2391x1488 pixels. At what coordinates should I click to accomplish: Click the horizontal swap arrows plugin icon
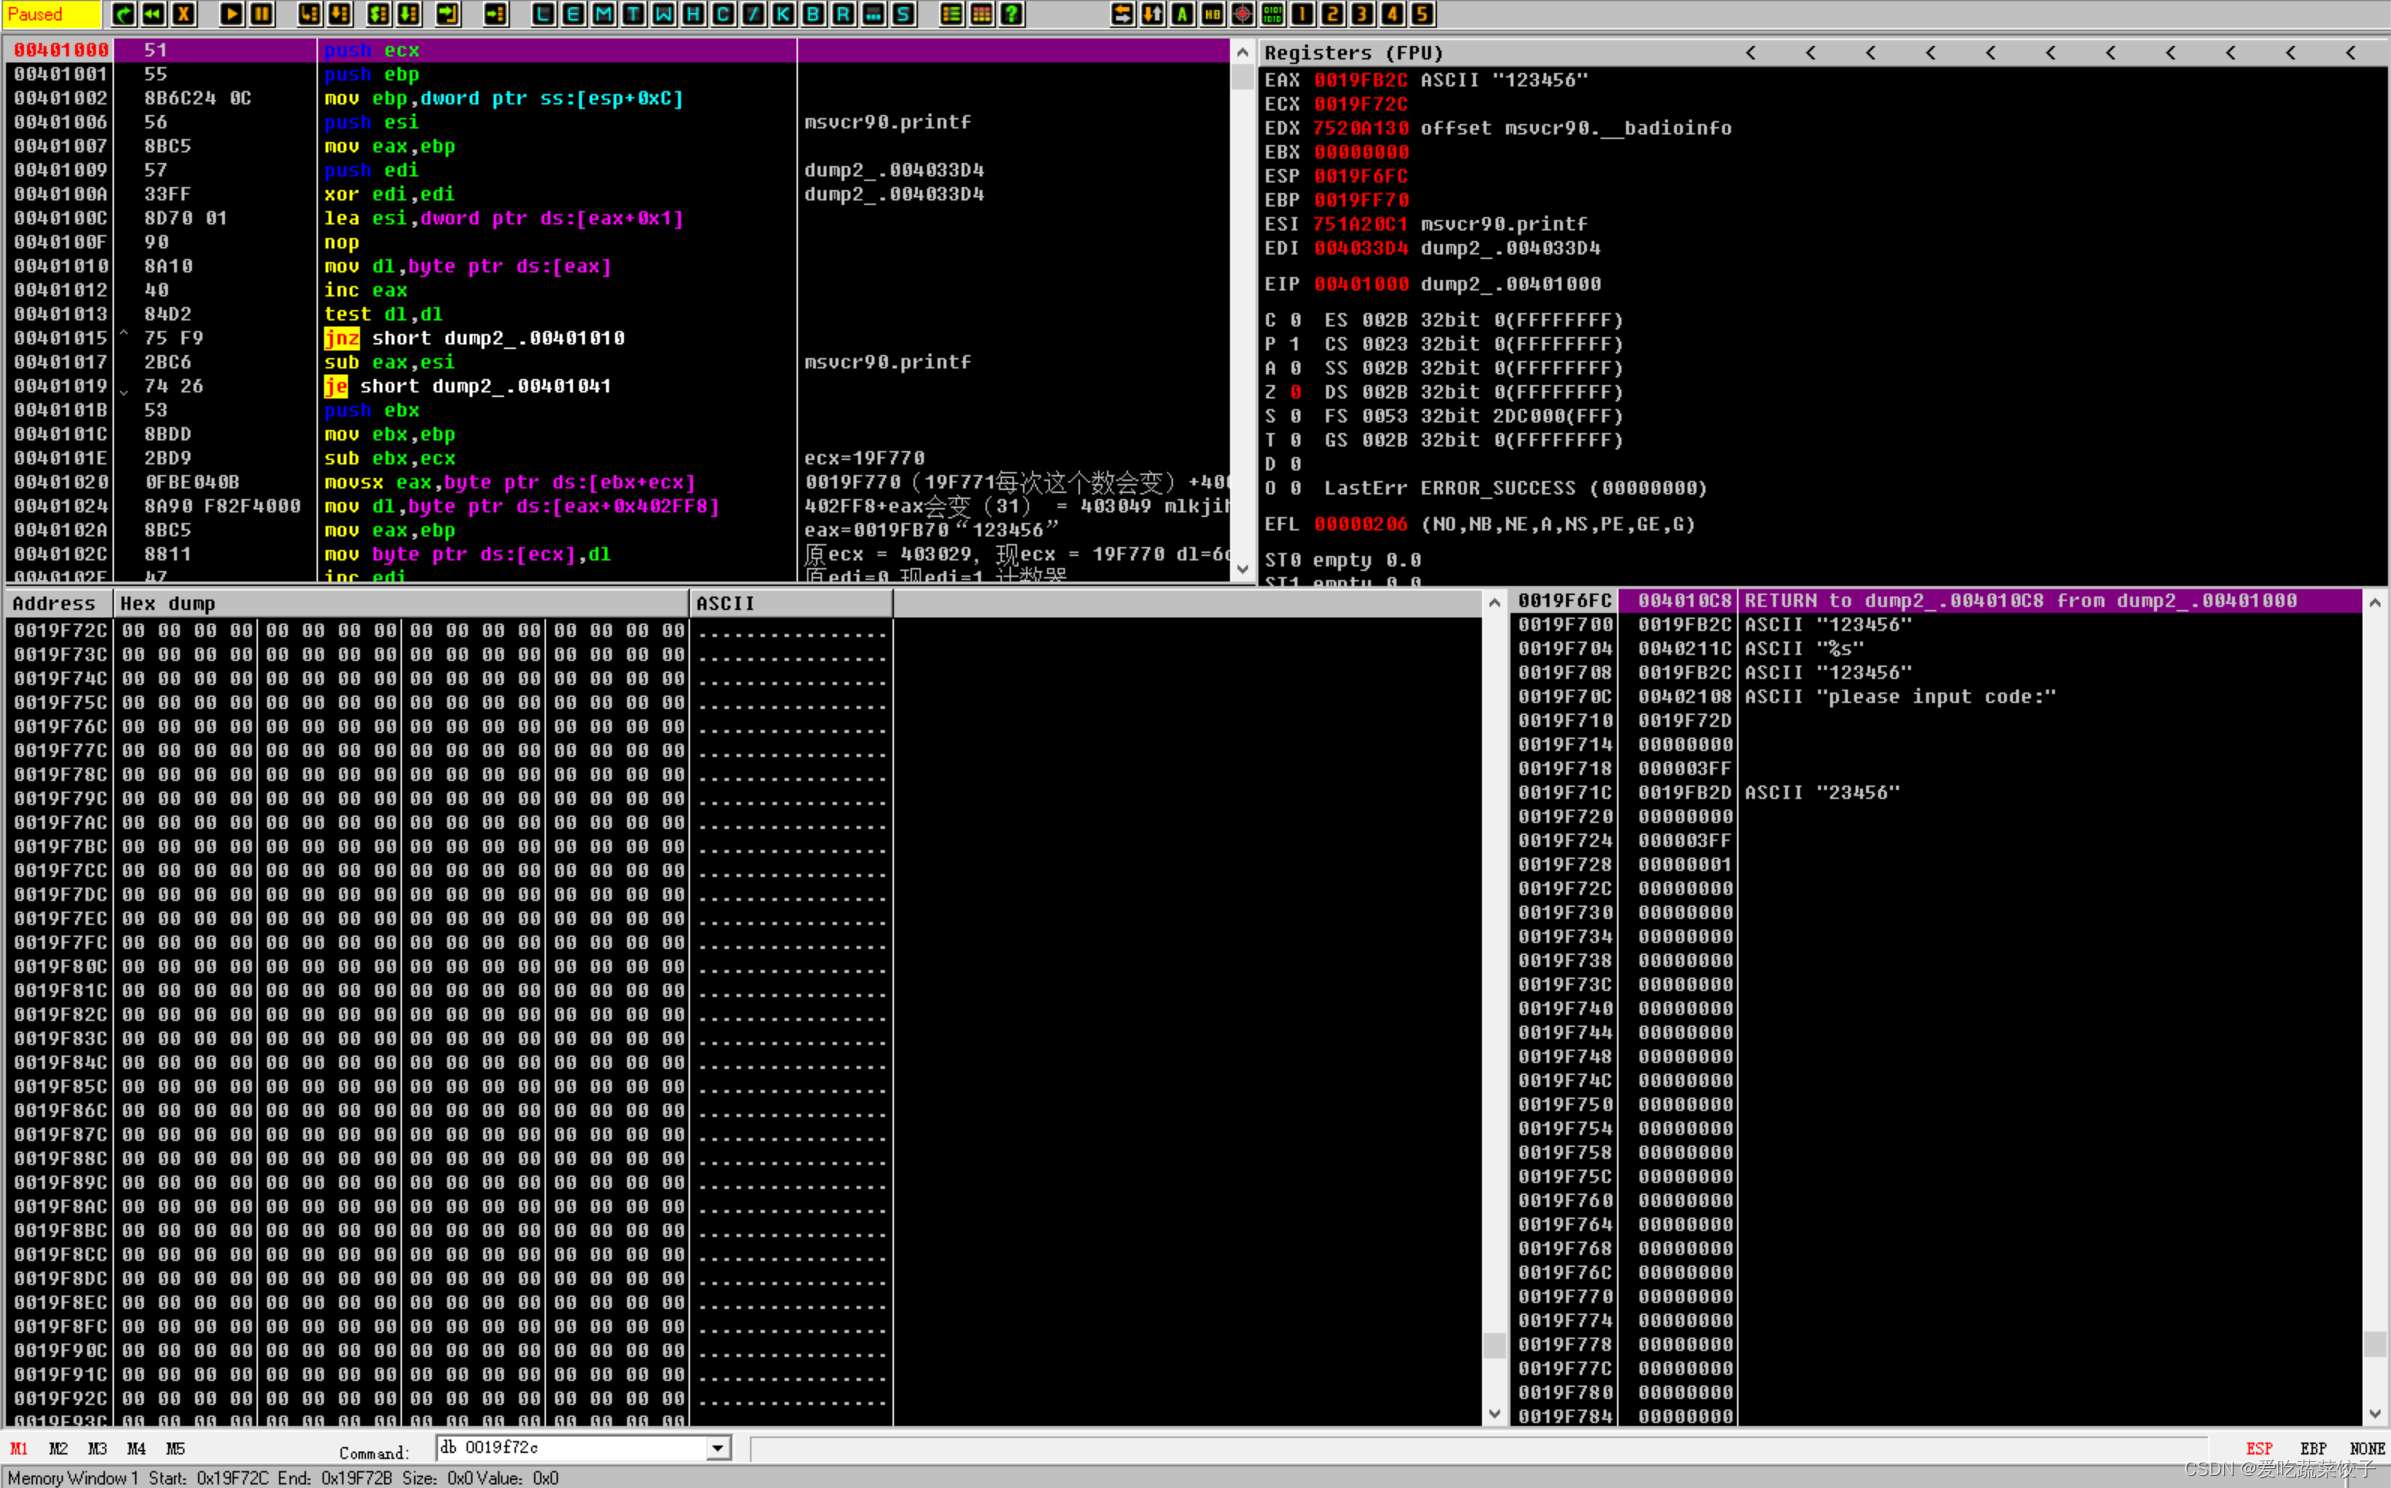[1122, 14]
